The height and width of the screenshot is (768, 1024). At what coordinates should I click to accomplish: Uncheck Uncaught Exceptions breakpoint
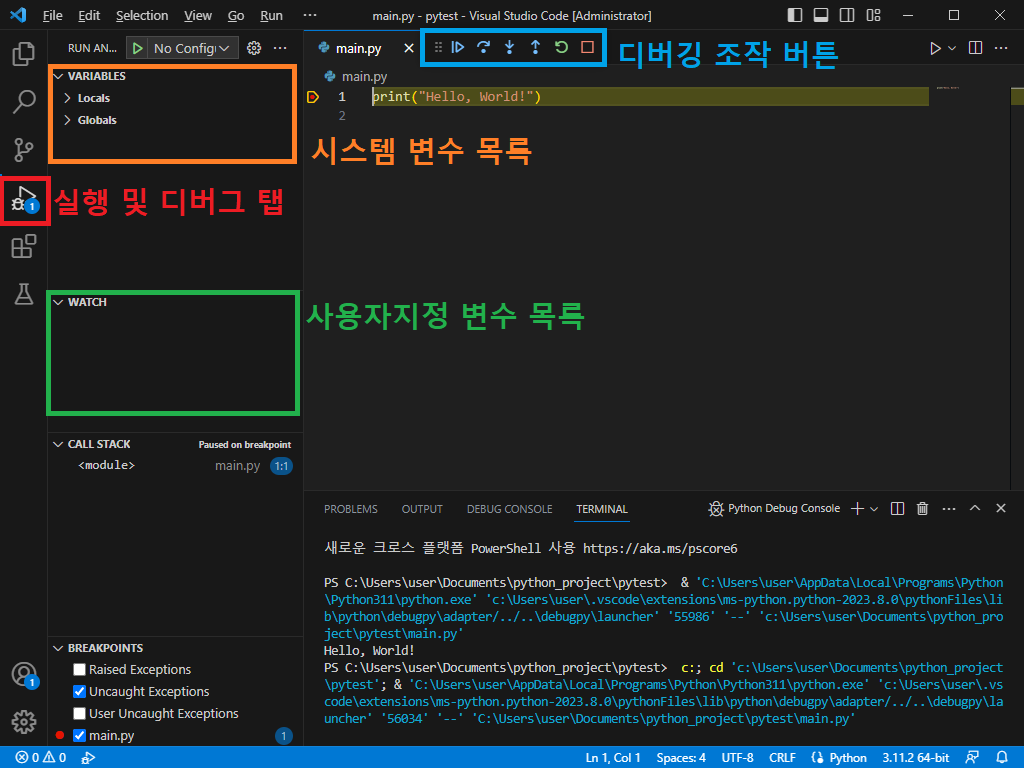click(x=80, y=692)
